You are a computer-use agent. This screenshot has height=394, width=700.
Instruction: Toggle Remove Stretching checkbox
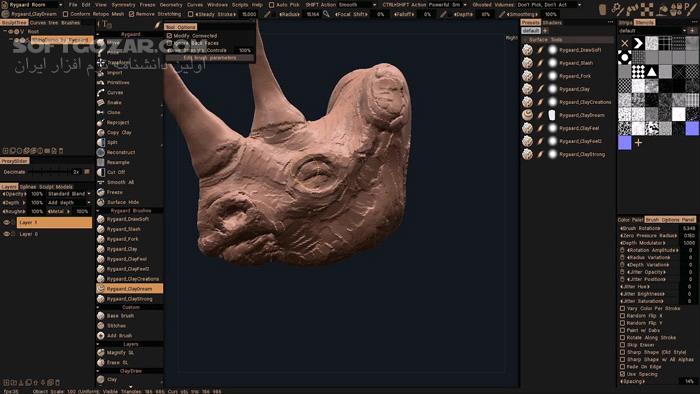pyautogui.click(x=131, y=14)
